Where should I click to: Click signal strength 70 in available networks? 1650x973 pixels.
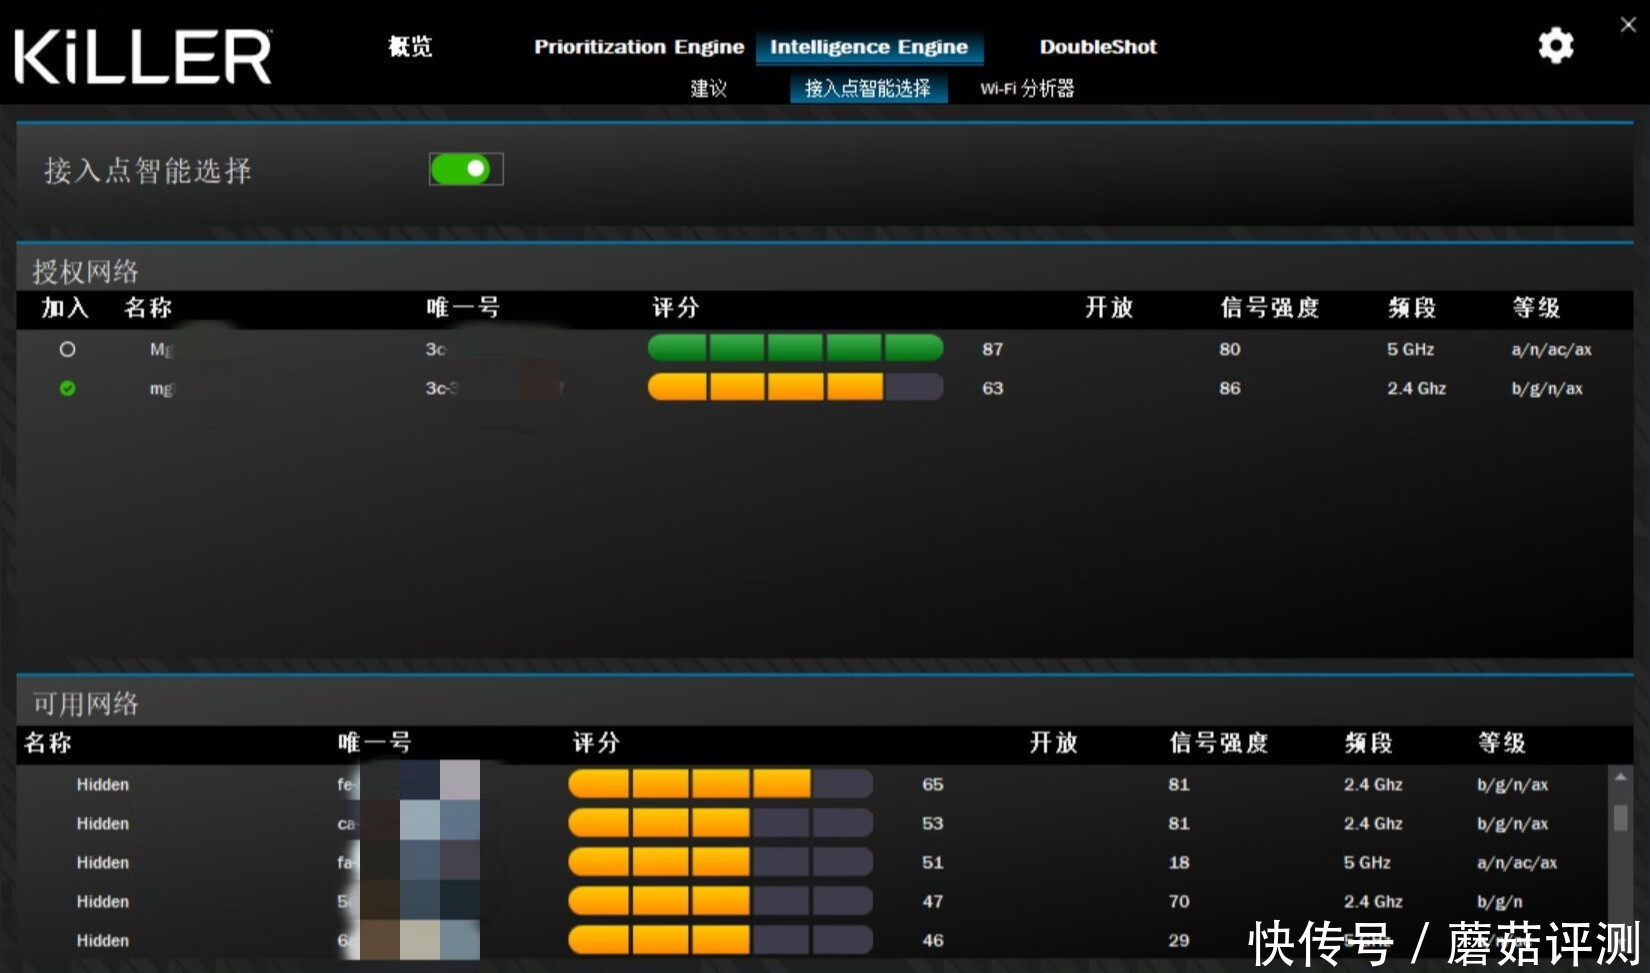click(x=1179, y=901)
